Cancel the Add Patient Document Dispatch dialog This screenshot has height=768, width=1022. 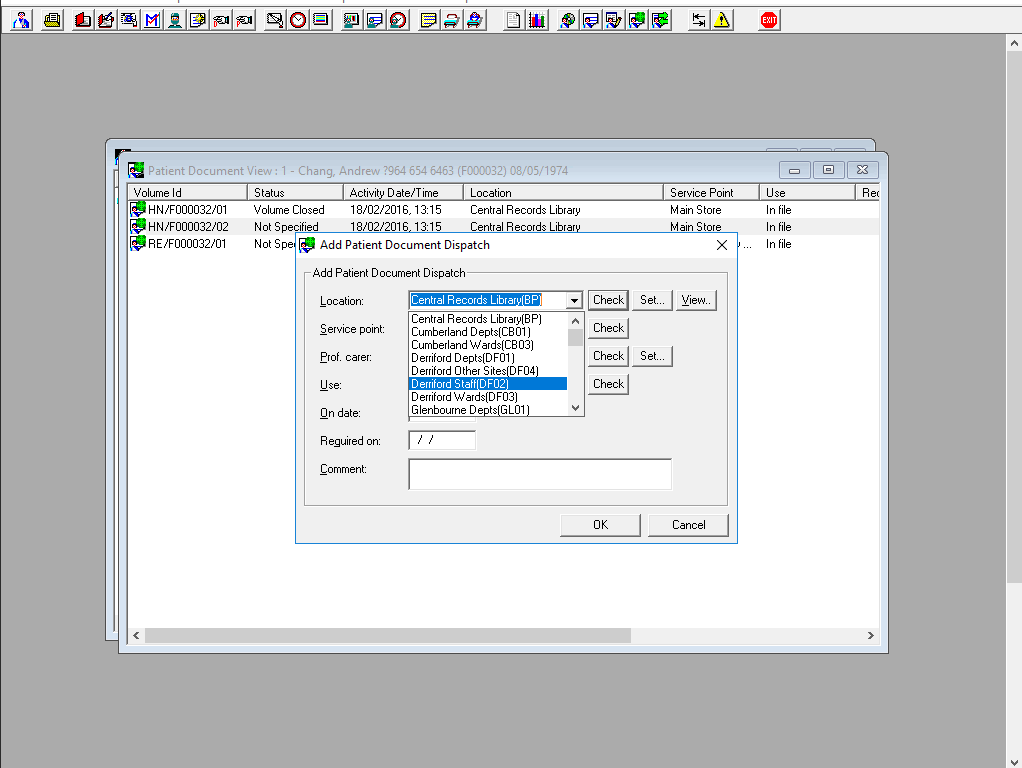[x=688, y=525]
